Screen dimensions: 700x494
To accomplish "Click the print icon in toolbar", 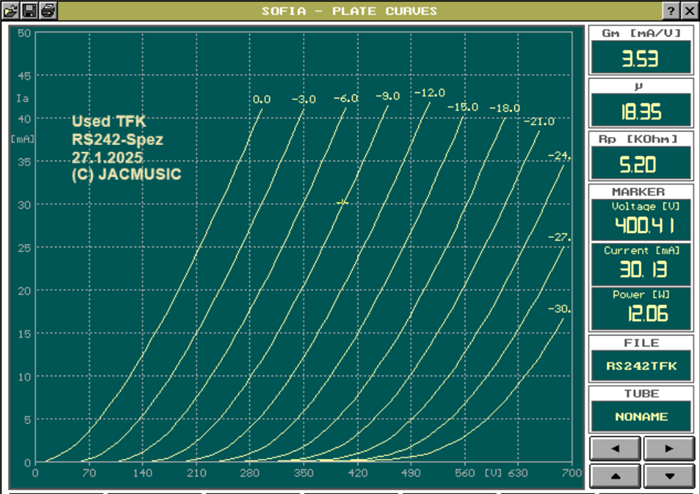I will (48, 10).
